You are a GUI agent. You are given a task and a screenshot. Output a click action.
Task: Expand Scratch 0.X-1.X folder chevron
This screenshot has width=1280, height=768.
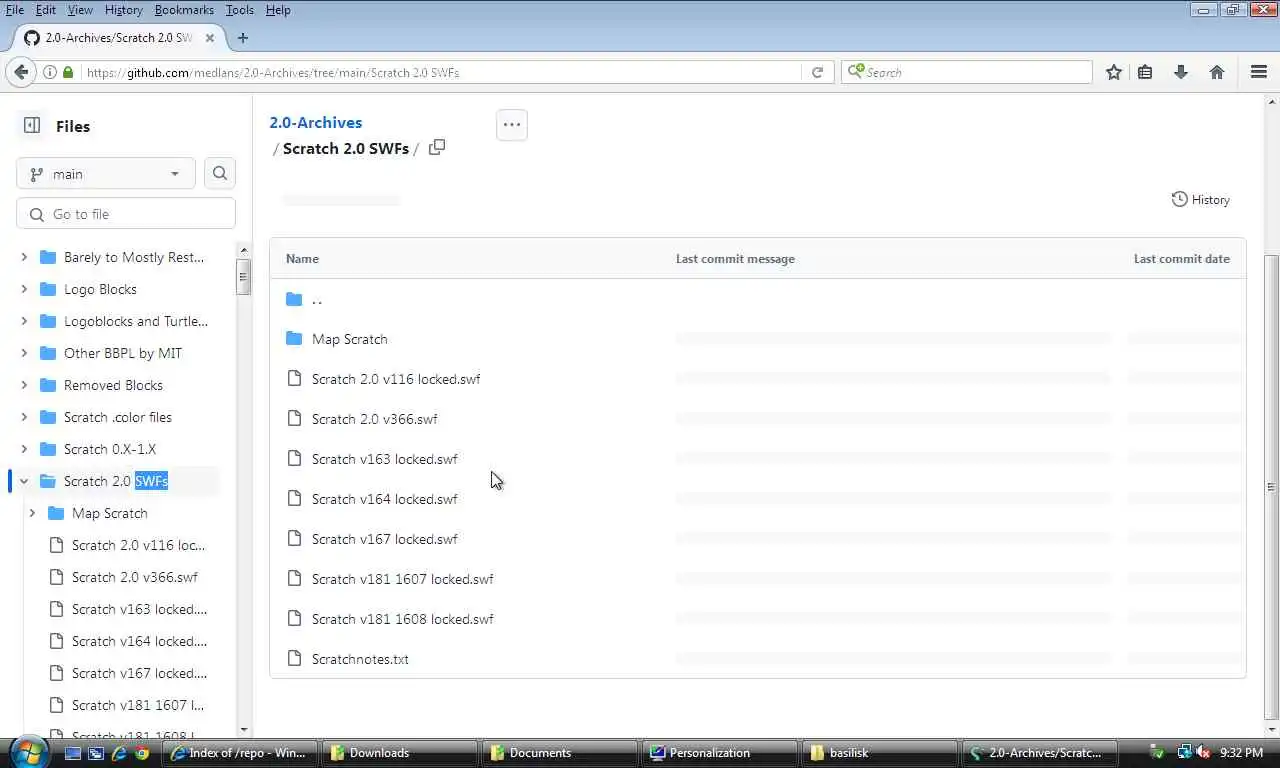(x=24, y=449)
